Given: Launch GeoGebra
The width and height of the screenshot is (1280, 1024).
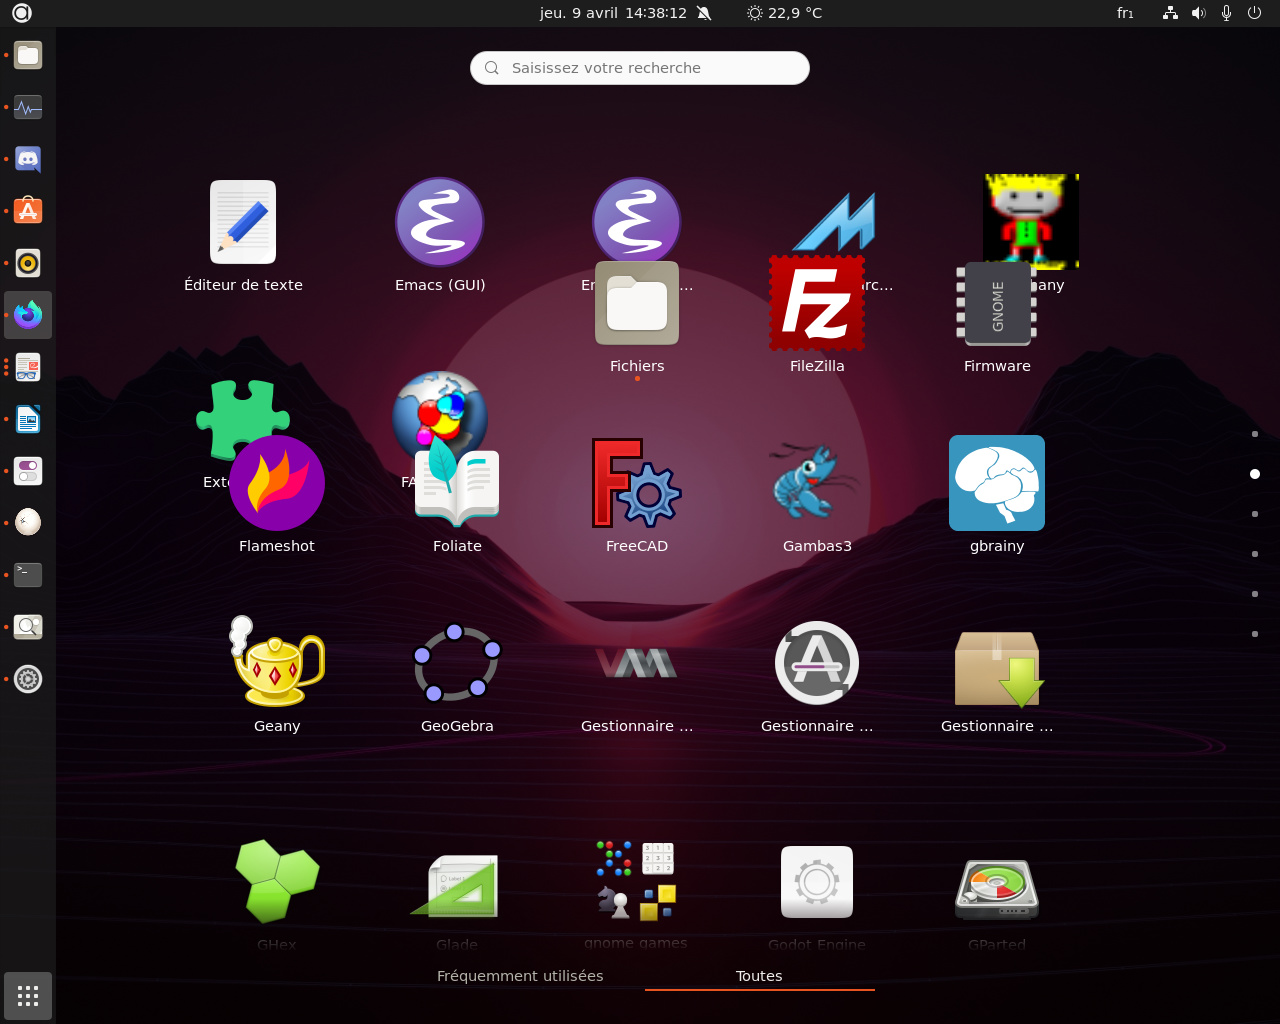Looking at the screenshot, I should coord(457,663).
